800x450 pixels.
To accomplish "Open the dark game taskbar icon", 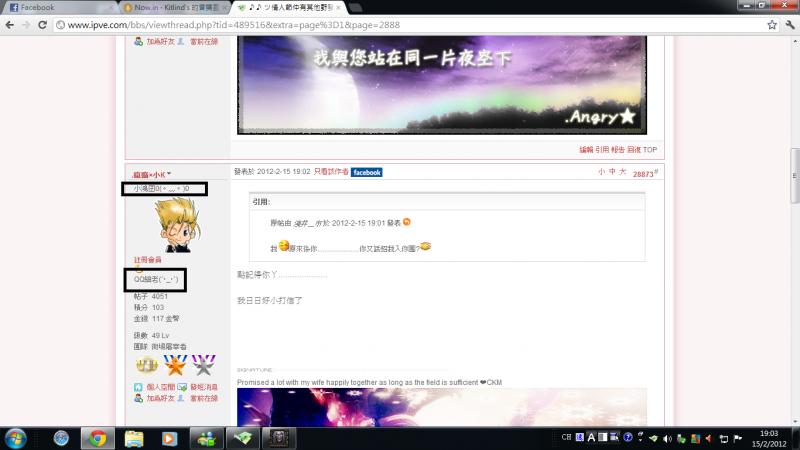I will [x=279, y=438].
